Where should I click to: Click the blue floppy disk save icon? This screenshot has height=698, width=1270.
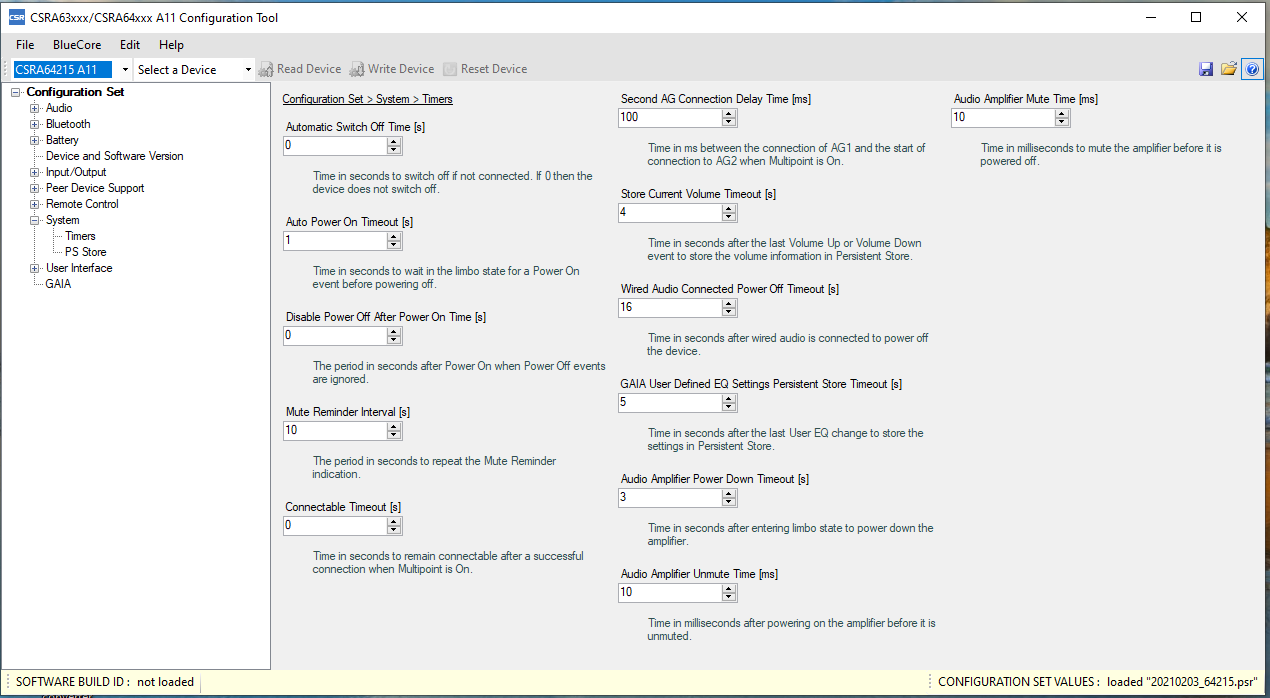[x=1206, y=69]
